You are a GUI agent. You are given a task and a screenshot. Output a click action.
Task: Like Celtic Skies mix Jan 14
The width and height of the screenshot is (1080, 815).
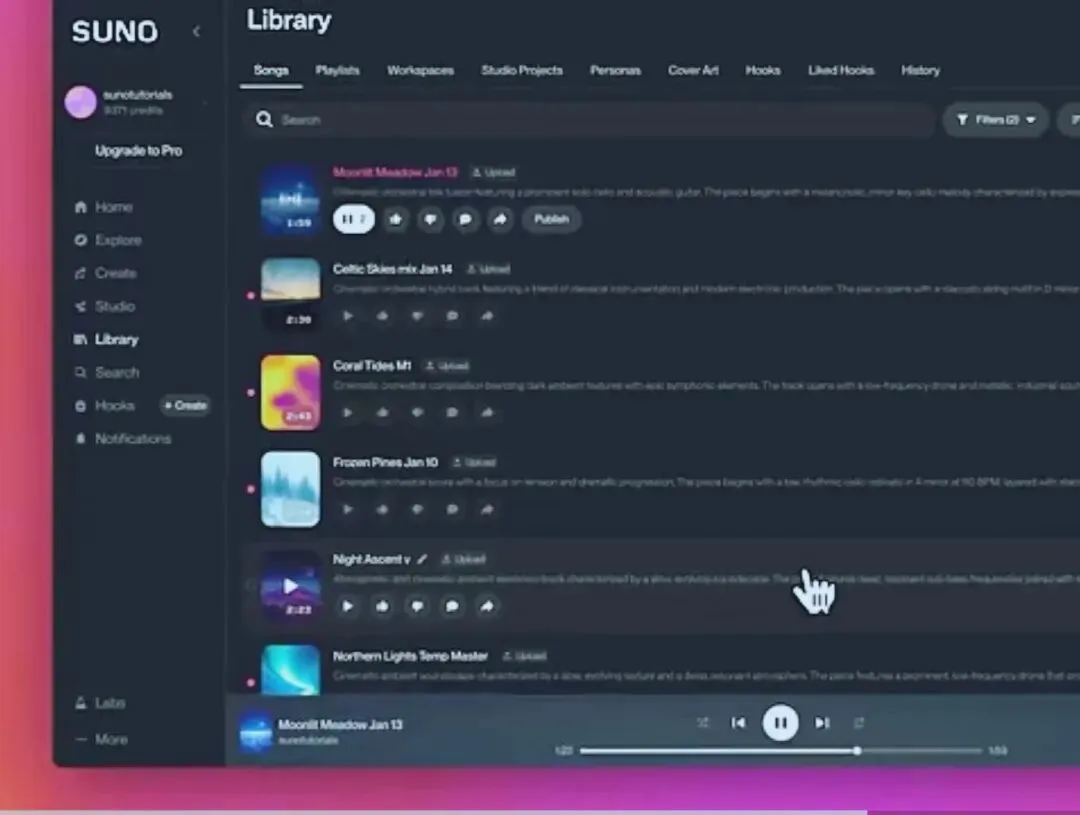pyautogui.click(x=382, y=316)
